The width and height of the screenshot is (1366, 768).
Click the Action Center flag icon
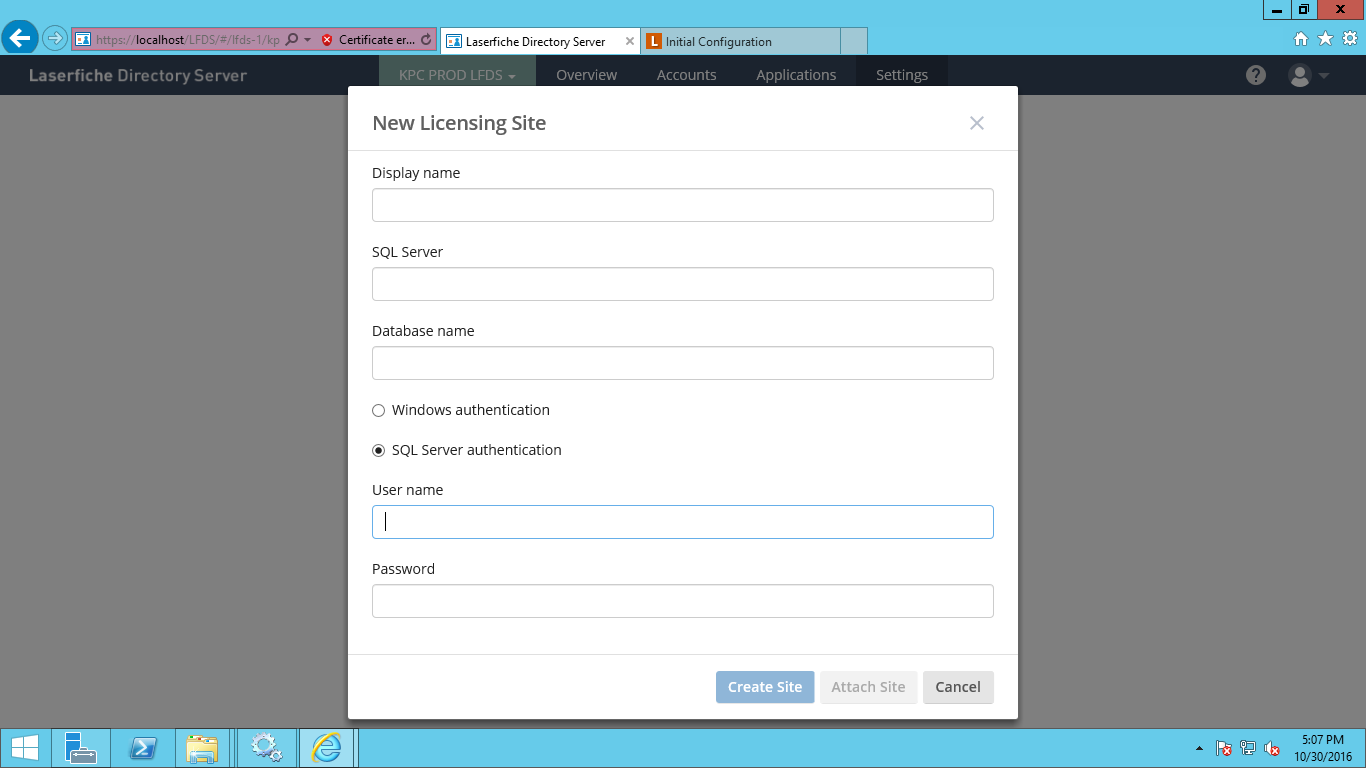pyautogui.click(x=1223, y=748)
